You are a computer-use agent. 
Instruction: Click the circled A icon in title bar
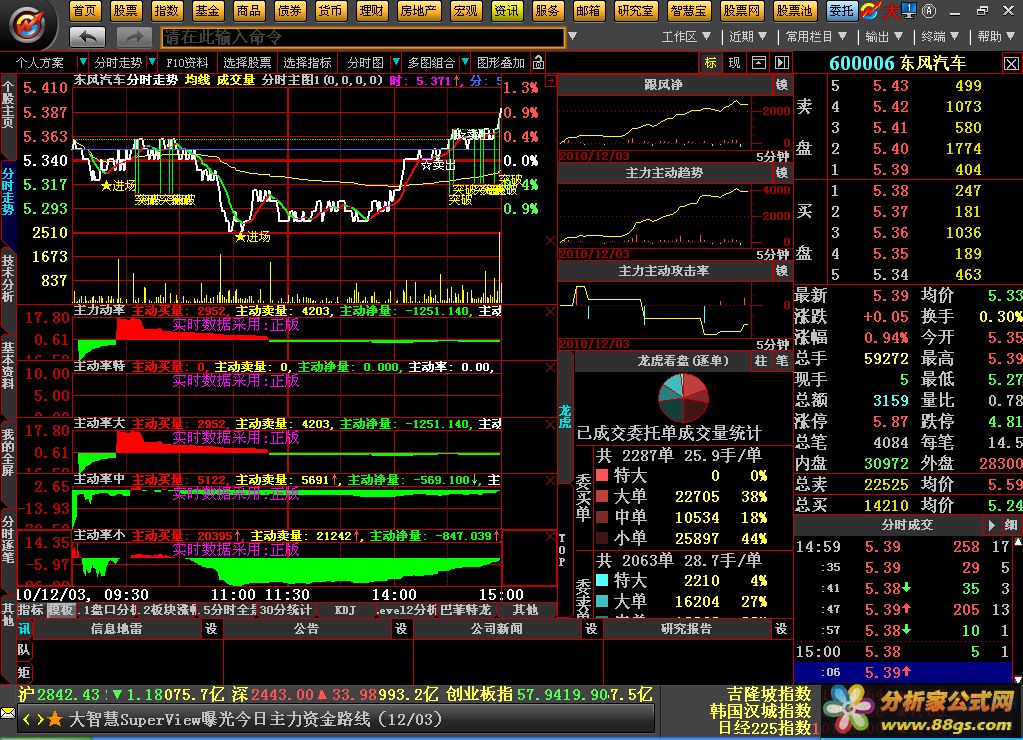[x=929, y=10]
